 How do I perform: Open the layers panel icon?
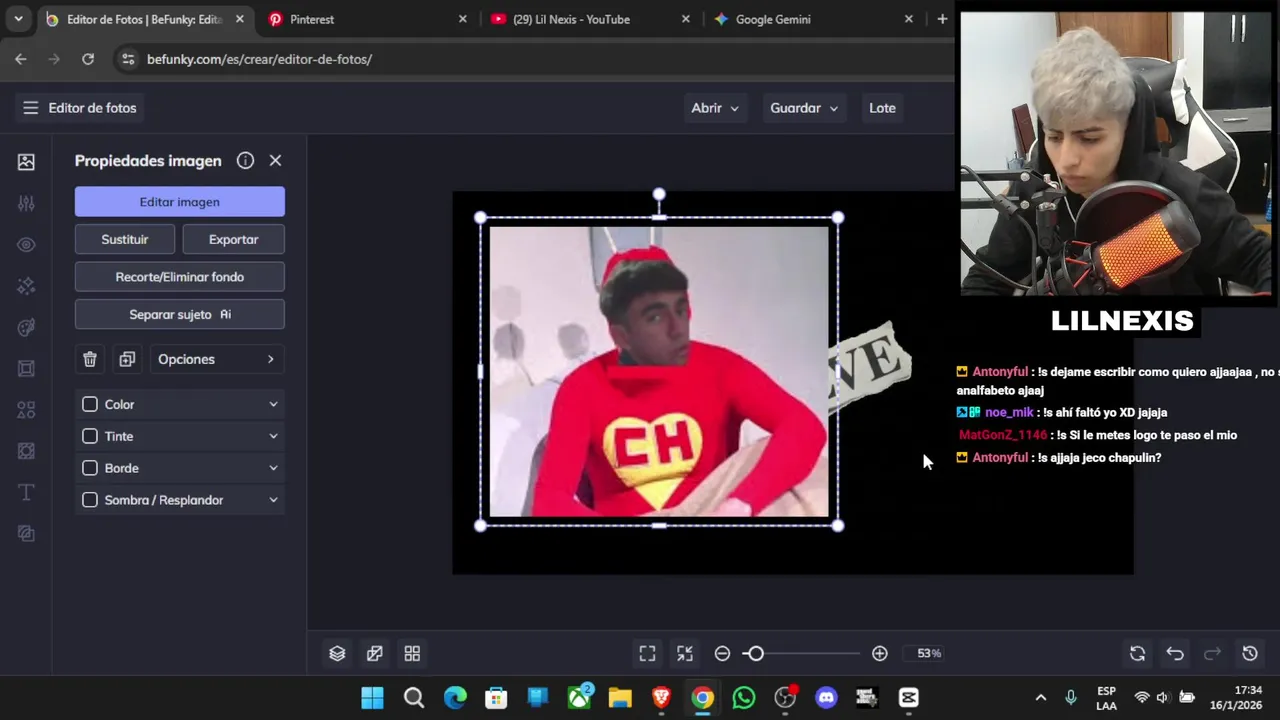tap(337, 653)
